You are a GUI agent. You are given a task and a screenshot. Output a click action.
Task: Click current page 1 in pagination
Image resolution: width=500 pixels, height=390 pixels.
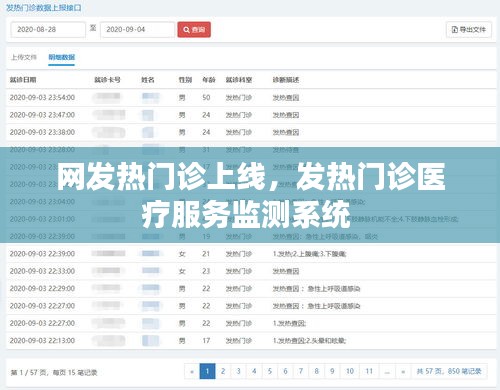click(x=207, y=371)
